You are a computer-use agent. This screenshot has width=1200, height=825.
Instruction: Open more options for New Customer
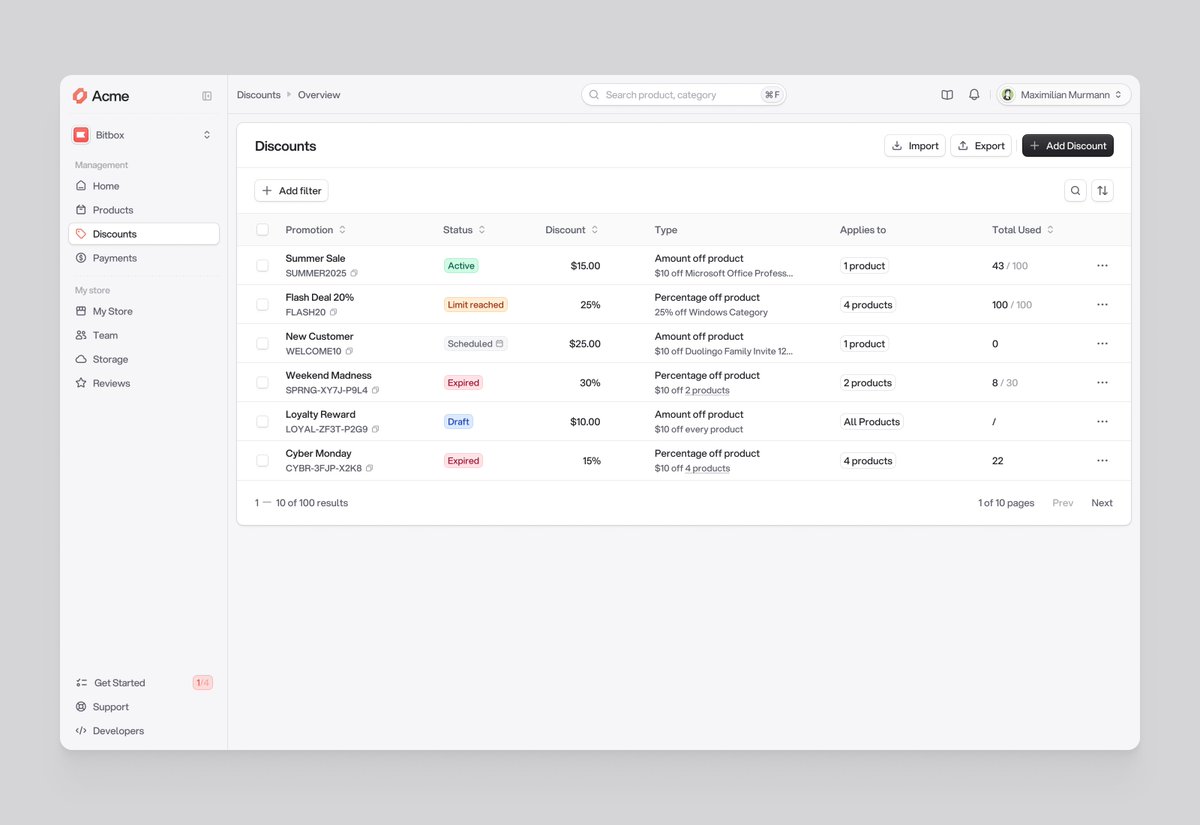coord(1102,344)
